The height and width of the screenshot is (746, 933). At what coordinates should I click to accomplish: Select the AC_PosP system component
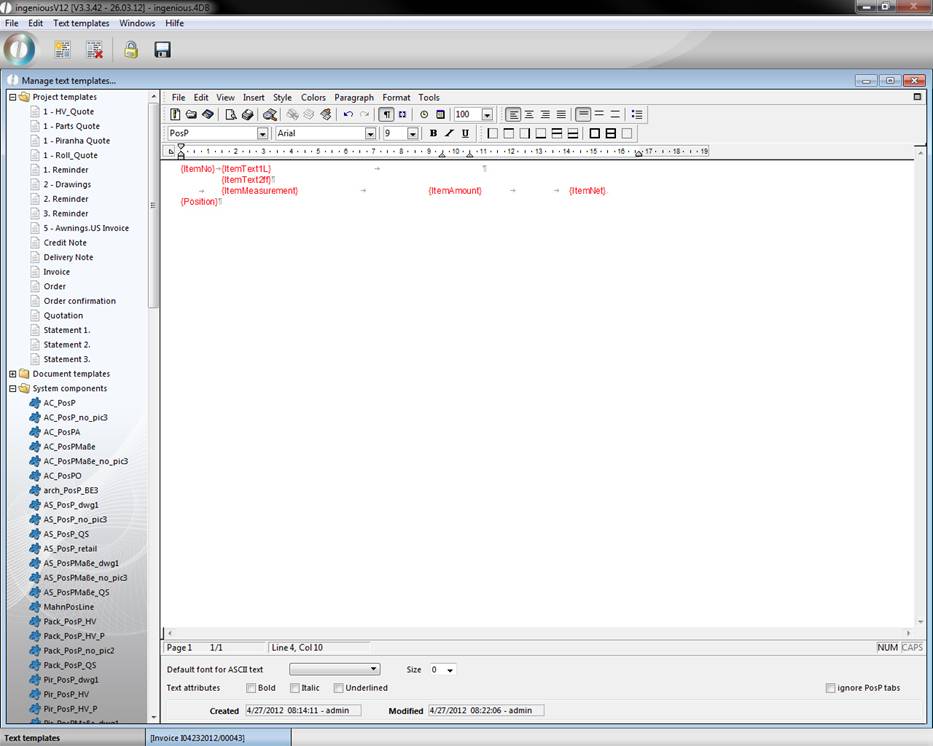click(59, 403)
